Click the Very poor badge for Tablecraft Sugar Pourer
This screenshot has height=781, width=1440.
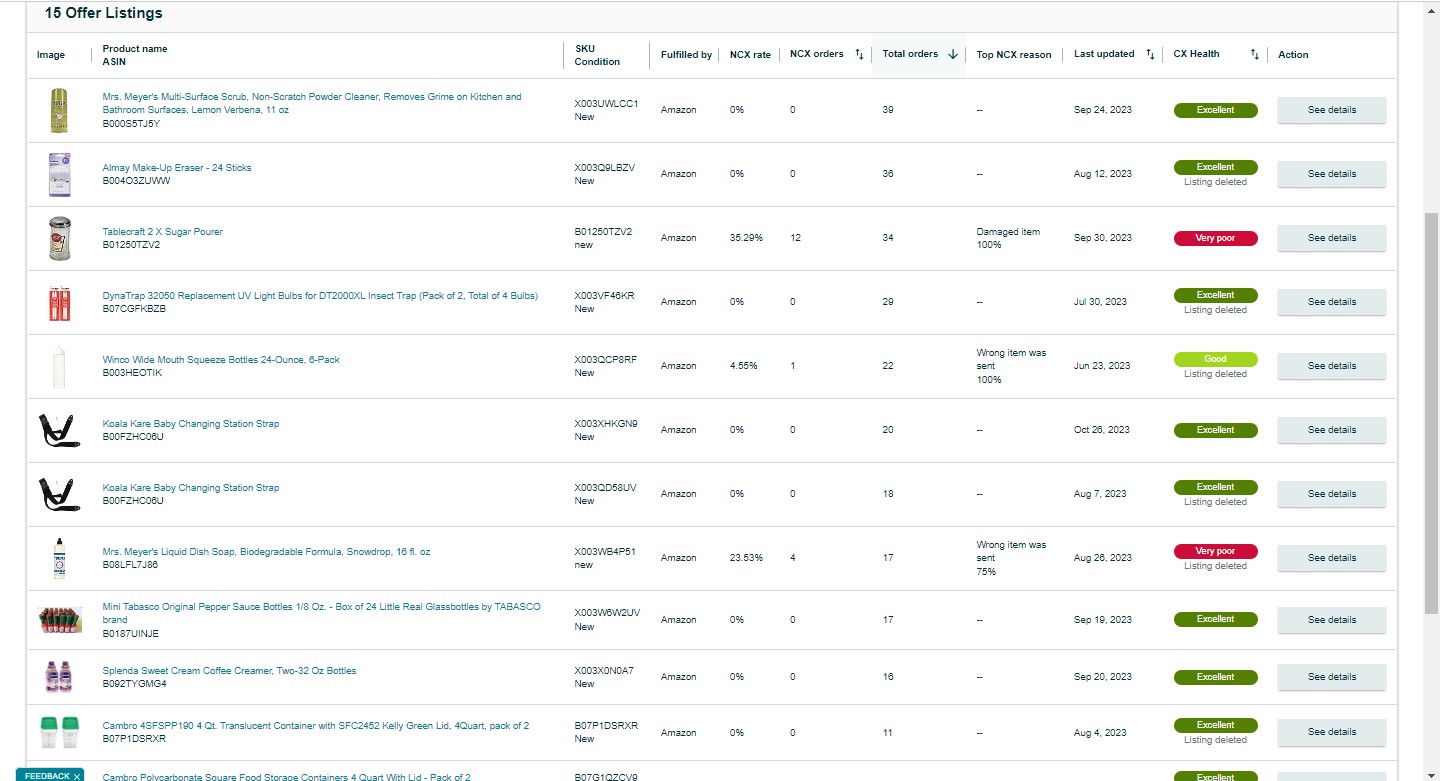[1216, 238]
